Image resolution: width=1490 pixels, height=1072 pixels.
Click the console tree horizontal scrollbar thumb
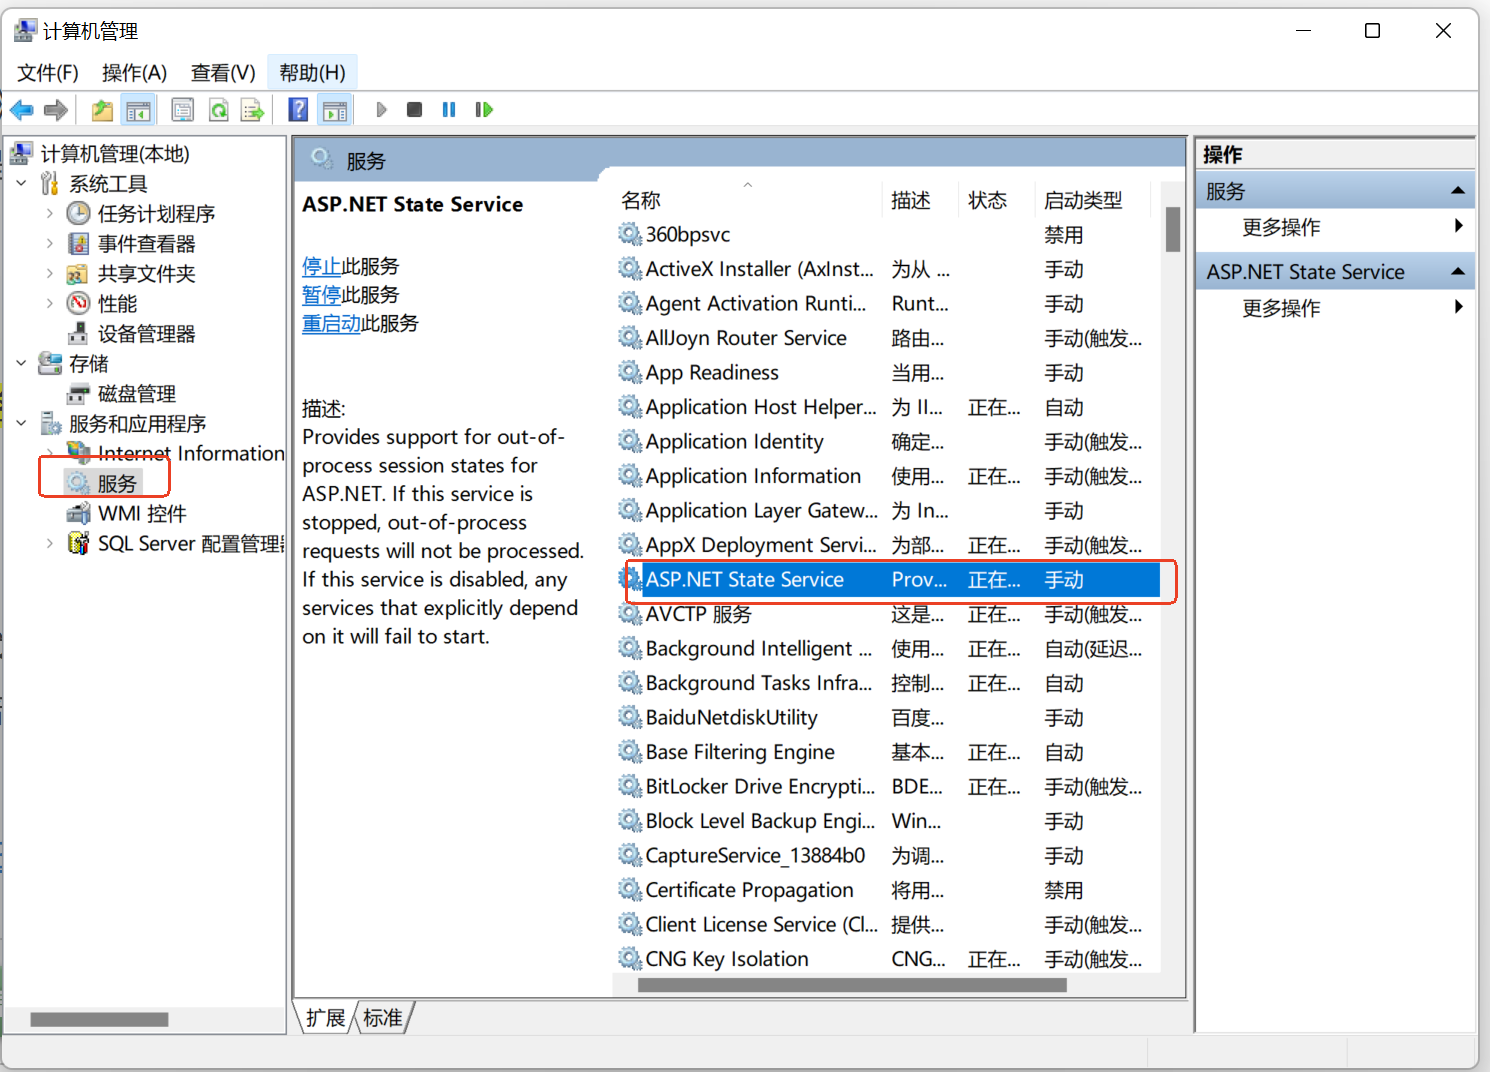[99, 1020]
